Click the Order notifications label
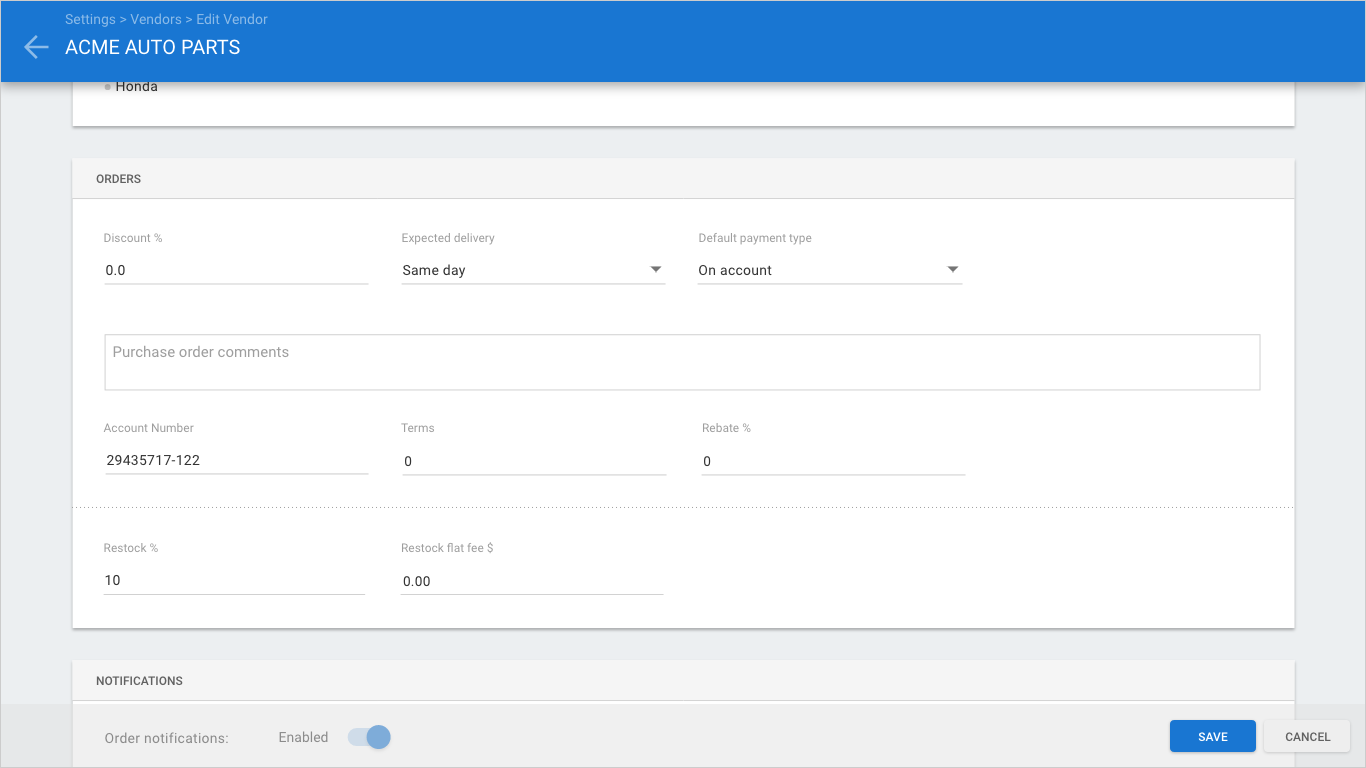This screenshot has height=768, width=1366. [x=167, y=738]
